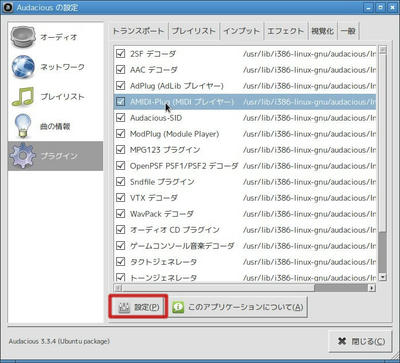The width and height of the screenshot is (400, 363).
Task: Select the MPG123 プラグイン row name
Action: click(x=165, y=150)
